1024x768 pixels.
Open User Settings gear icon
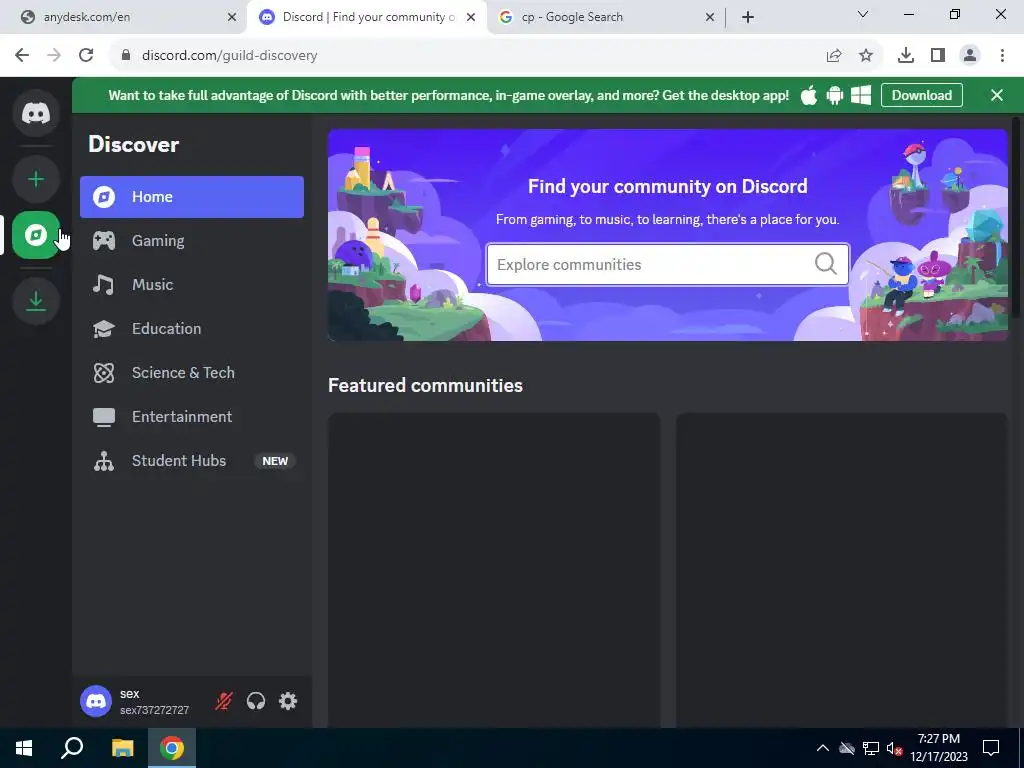[288, 701]
